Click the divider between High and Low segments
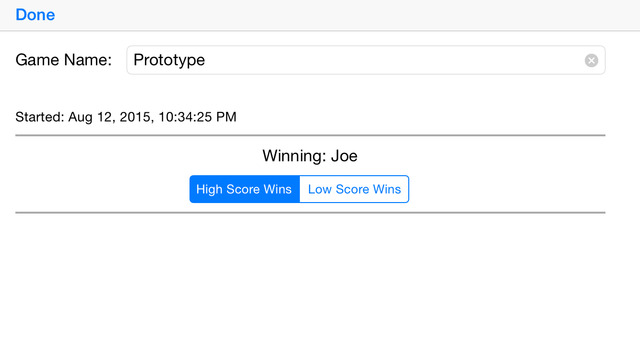The image size is (640, 360). tap(300, 189)
